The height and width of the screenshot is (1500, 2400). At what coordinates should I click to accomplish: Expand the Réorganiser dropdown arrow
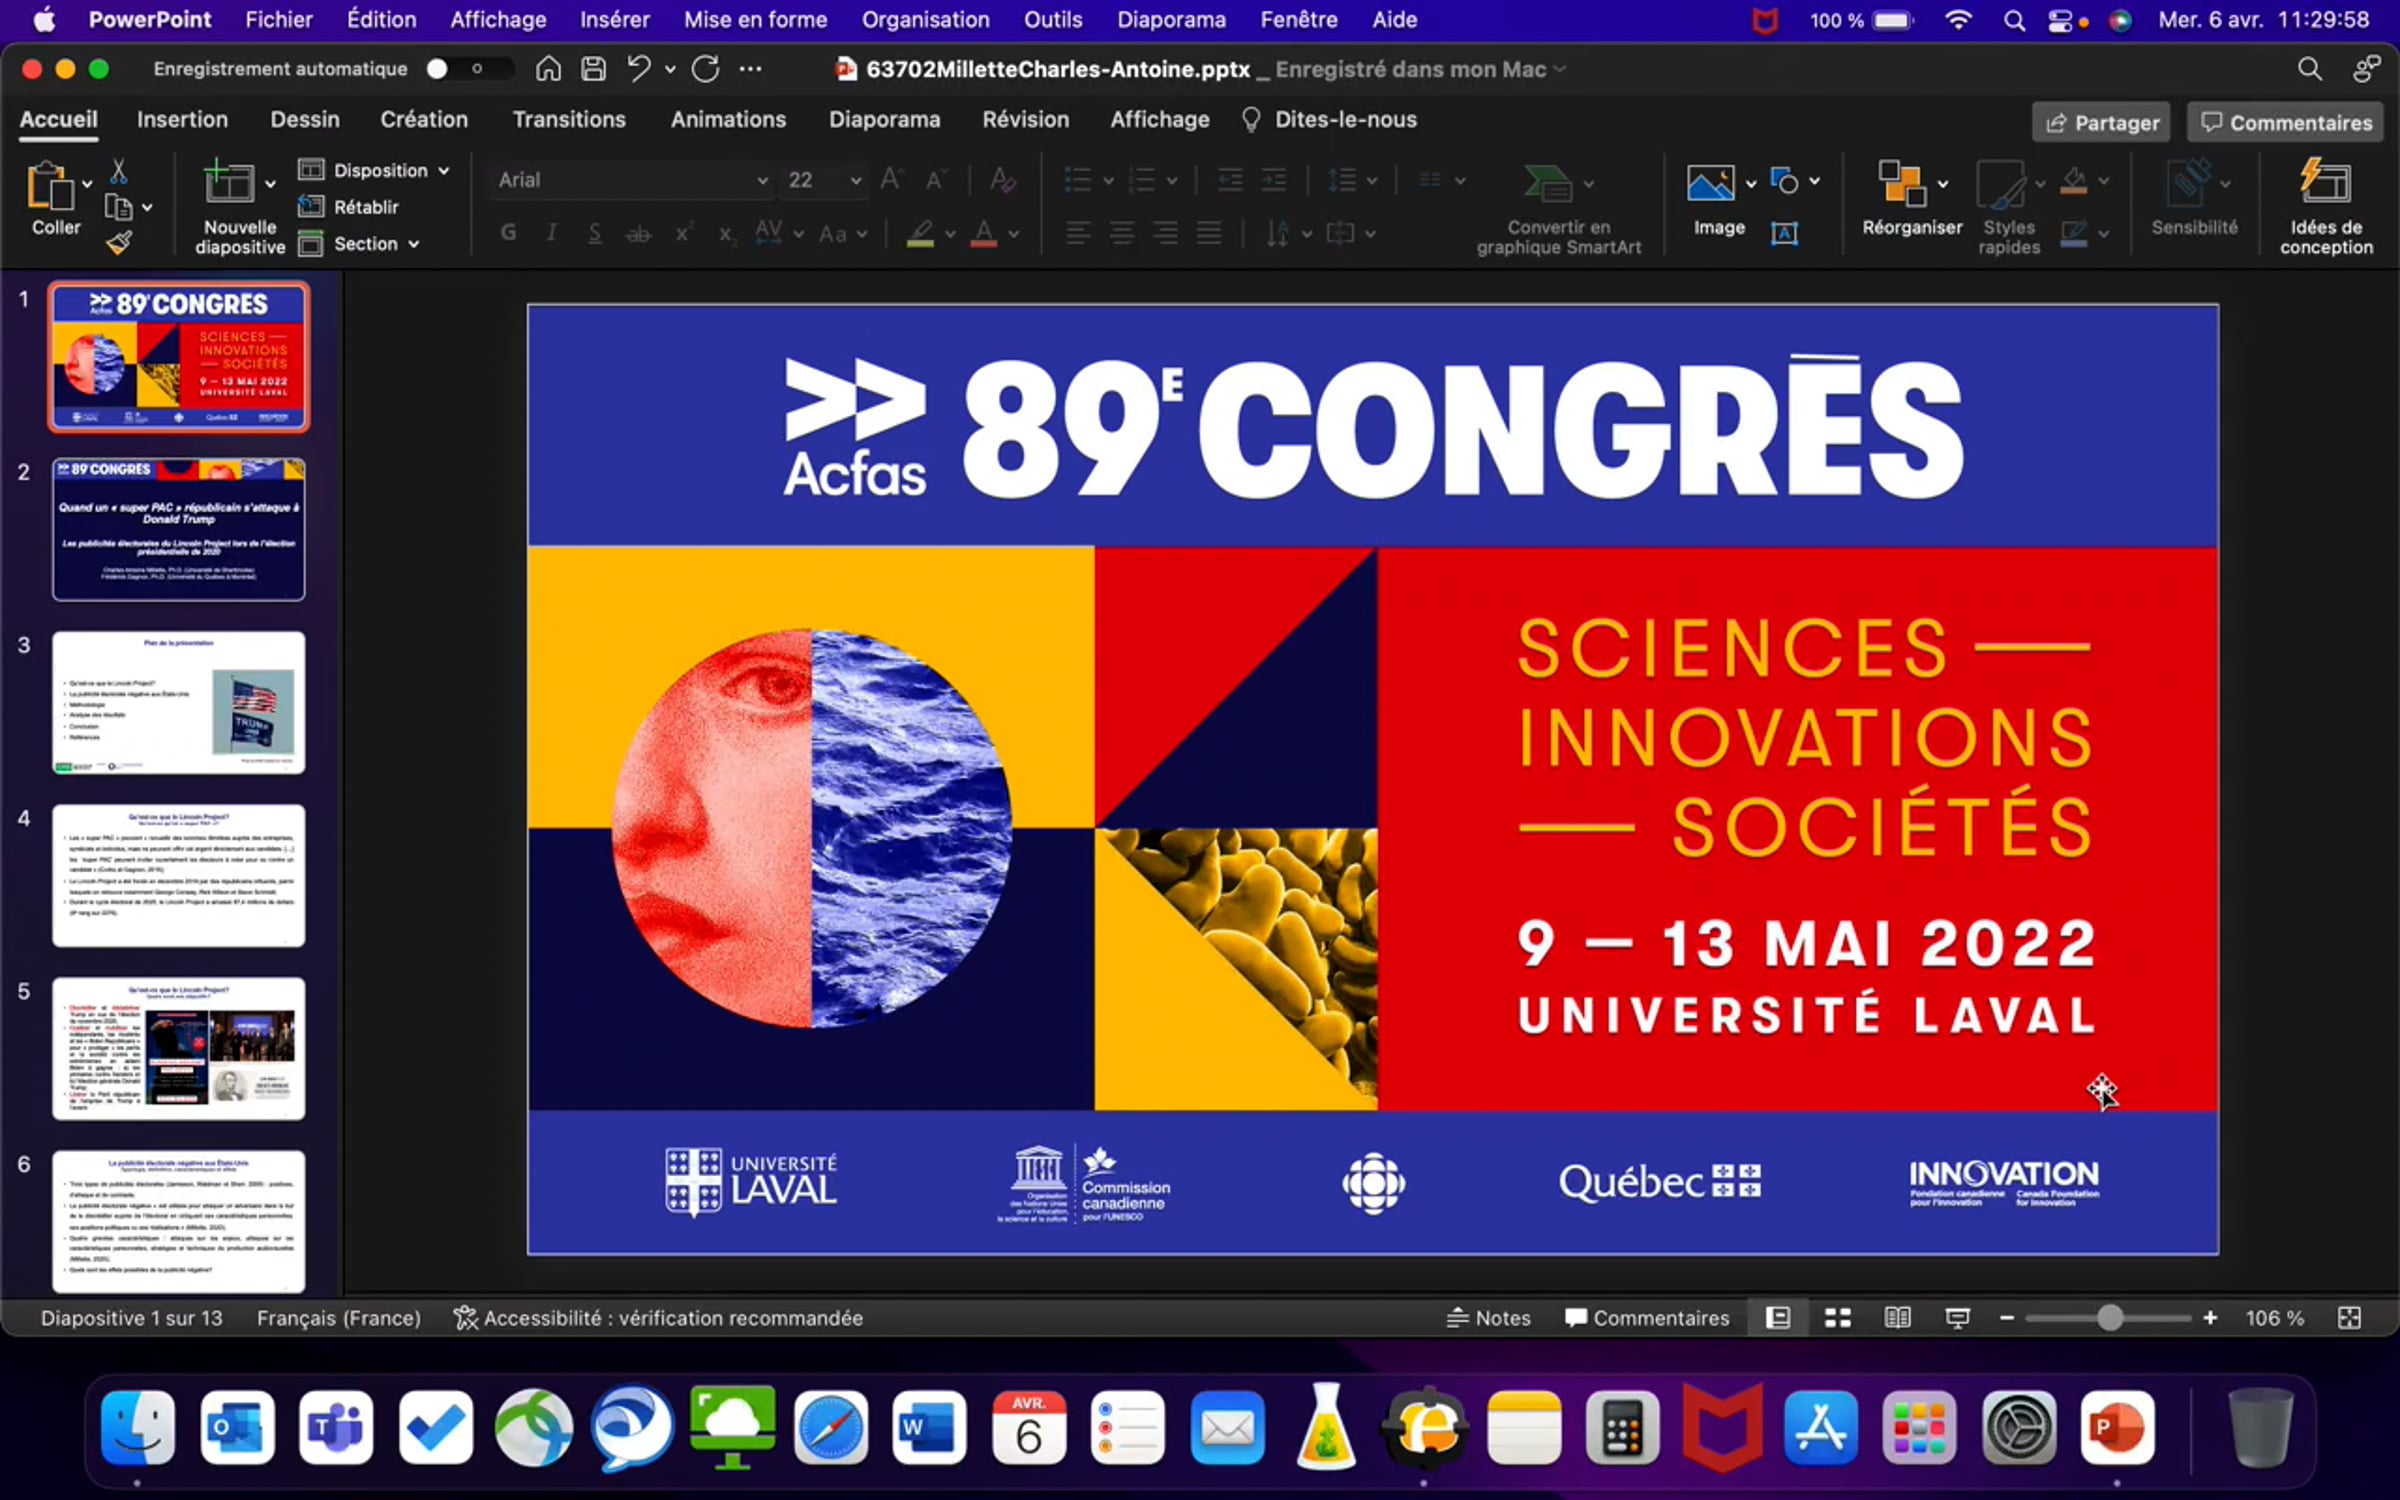[1943, 184]
